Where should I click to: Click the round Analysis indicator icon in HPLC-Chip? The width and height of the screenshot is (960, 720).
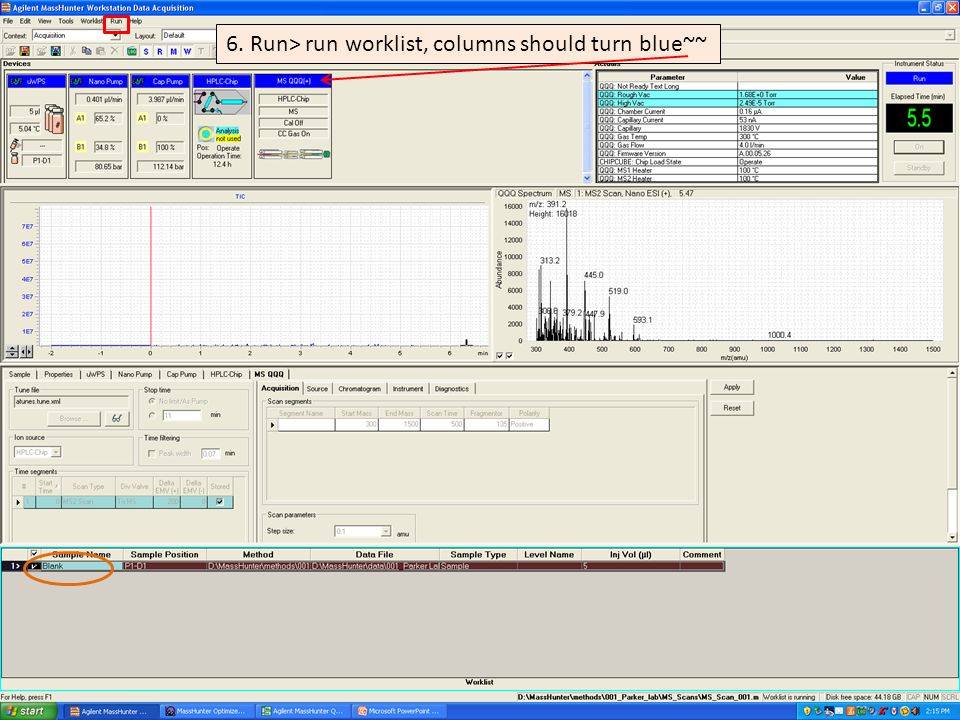206,133
